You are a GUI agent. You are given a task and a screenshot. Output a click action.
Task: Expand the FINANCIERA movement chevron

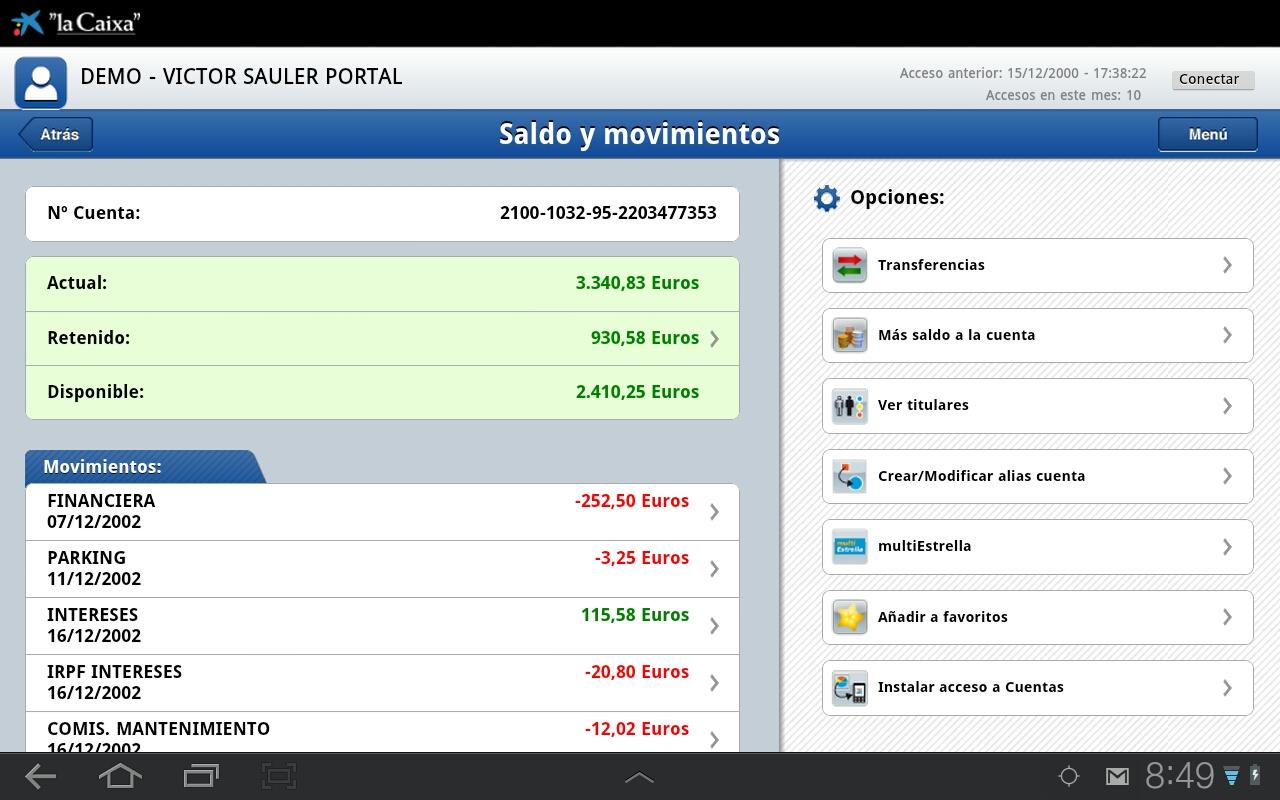714,512
